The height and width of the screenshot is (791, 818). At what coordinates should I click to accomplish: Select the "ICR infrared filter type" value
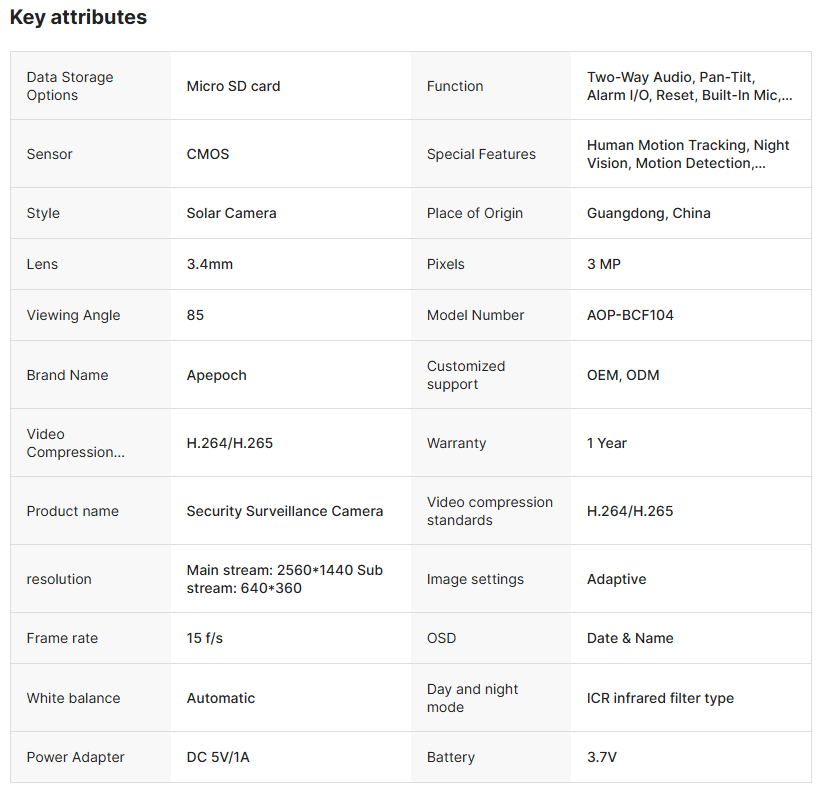click(x=660, y=698)
